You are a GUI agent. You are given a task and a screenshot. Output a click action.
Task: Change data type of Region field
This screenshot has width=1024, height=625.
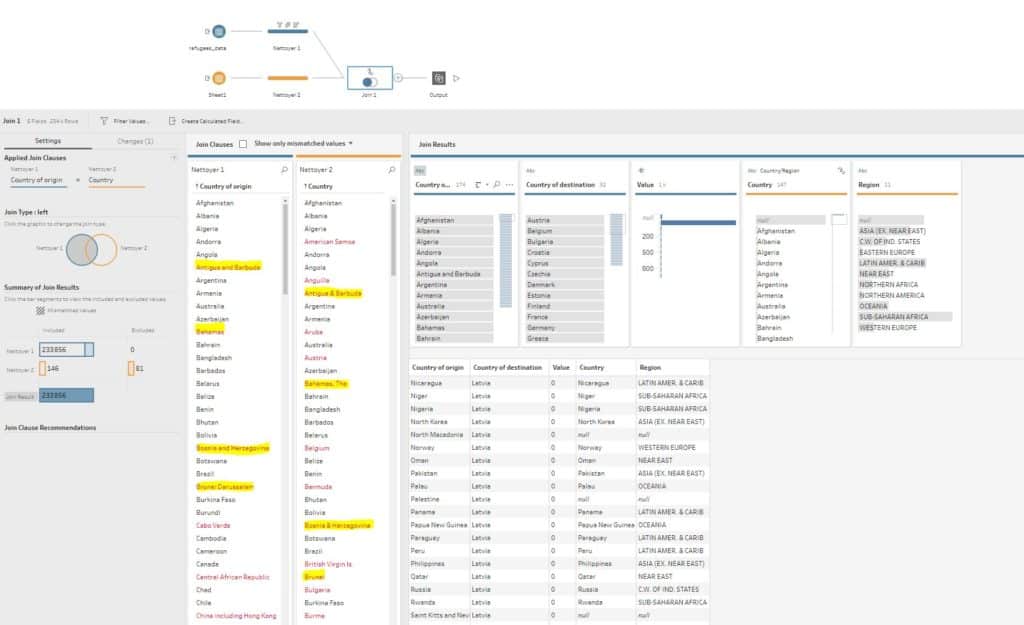[x=863, y=170]
